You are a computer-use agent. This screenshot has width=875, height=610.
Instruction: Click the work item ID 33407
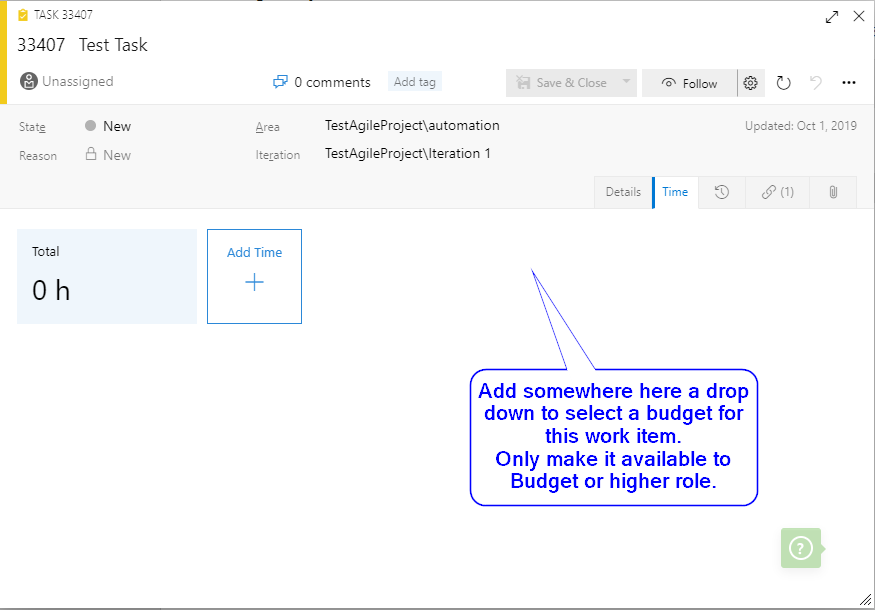point(41,45)
